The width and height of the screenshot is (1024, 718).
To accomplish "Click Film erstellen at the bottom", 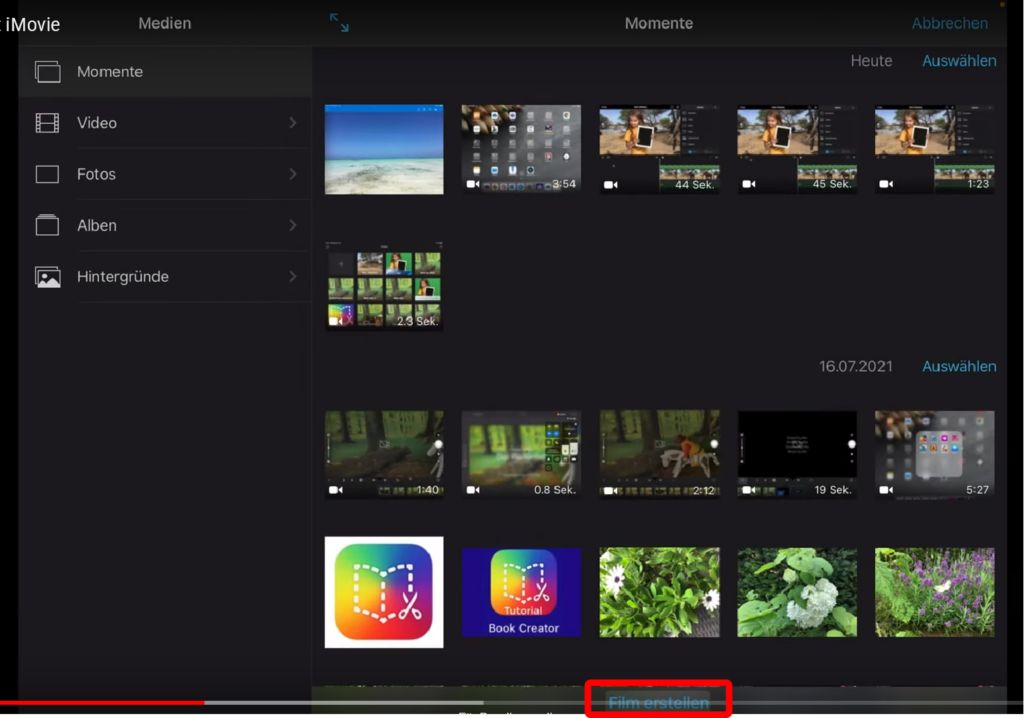I will [x=658, y=702].
